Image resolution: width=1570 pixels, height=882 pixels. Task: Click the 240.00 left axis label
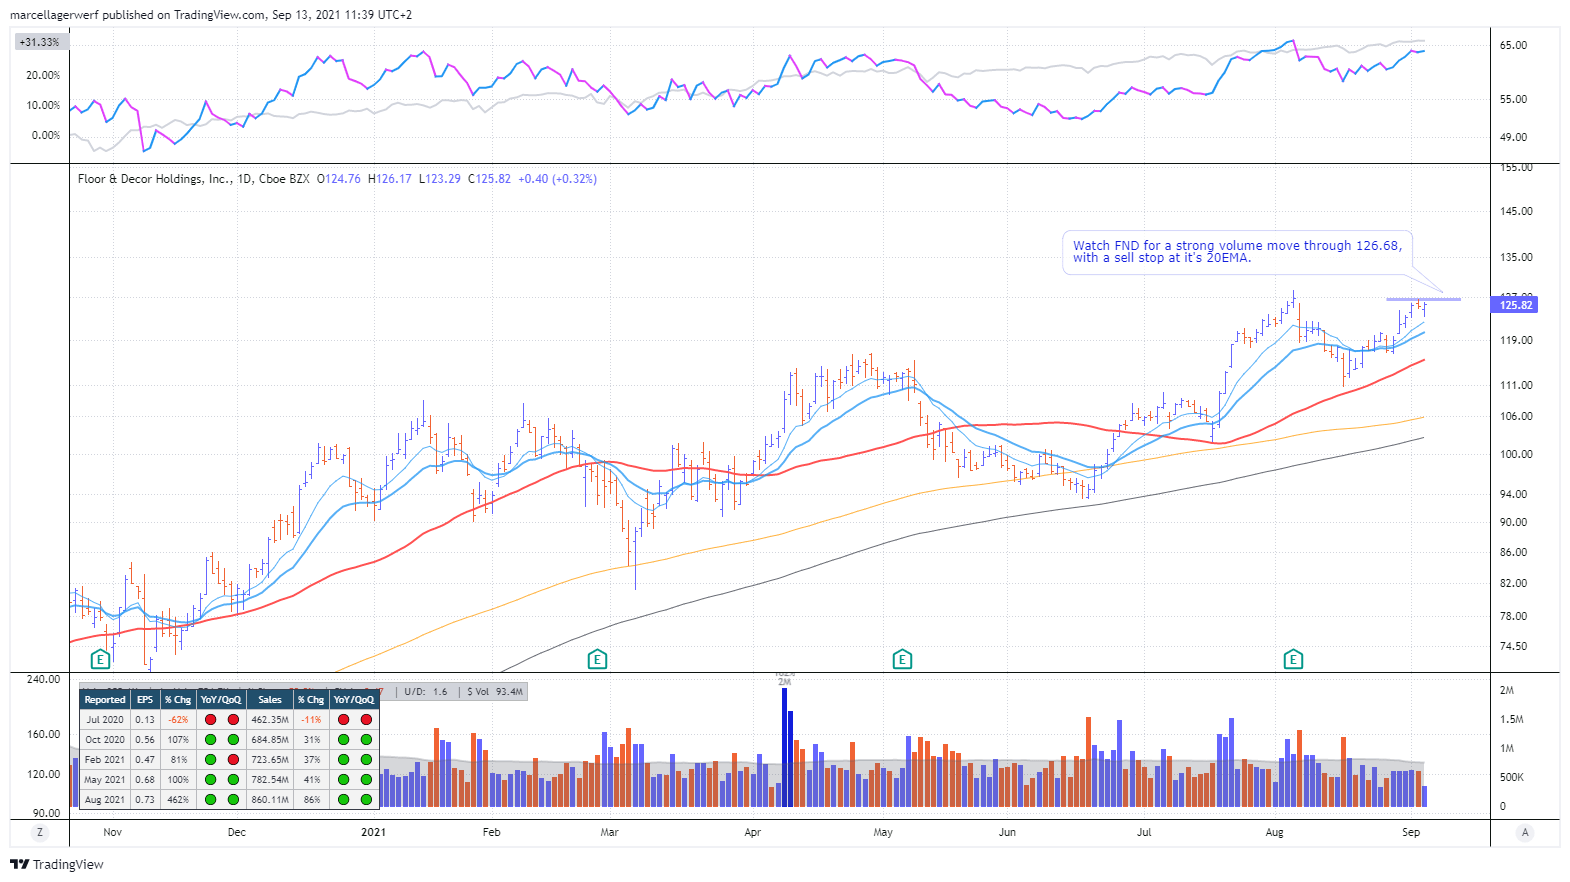tap(43, 679)
